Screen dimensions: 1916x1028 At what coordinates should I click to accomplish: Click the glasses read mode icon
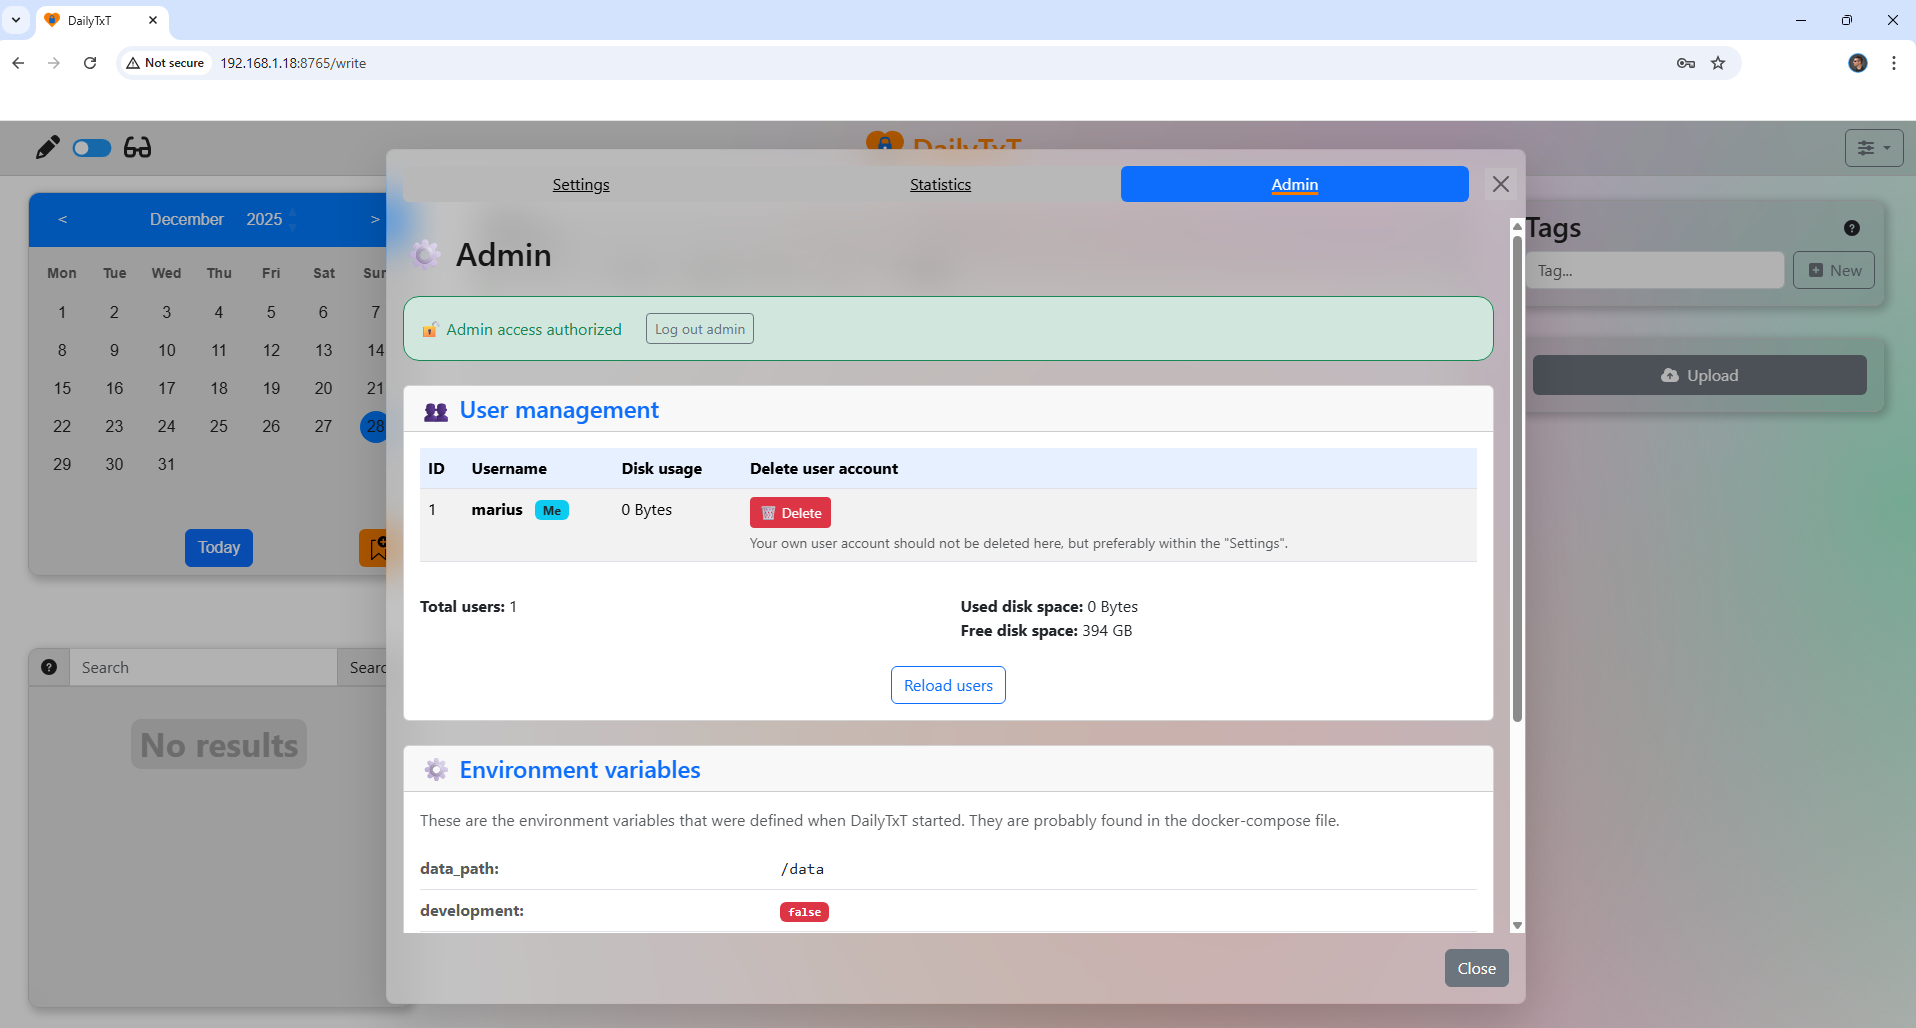click(137, 148)
